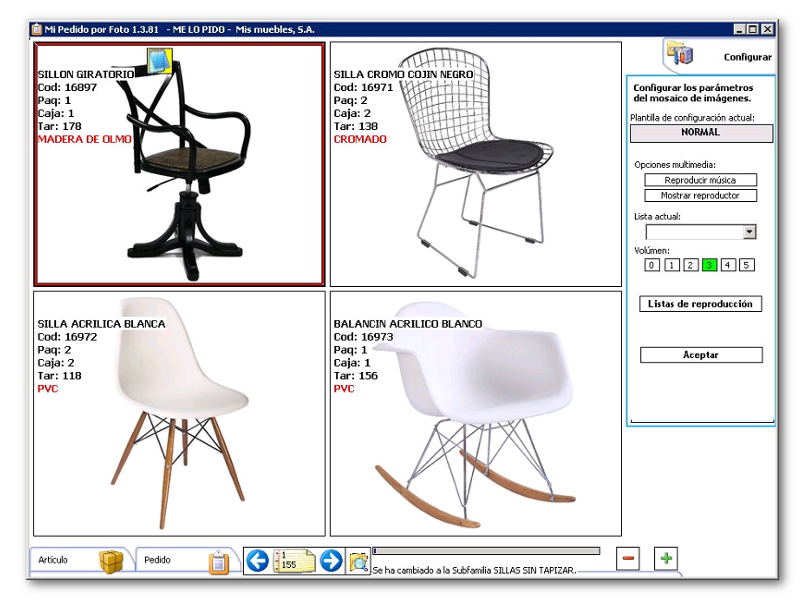800x600 pixels.
Task: Click the Tar: 138 text
Action: (356, 126)
